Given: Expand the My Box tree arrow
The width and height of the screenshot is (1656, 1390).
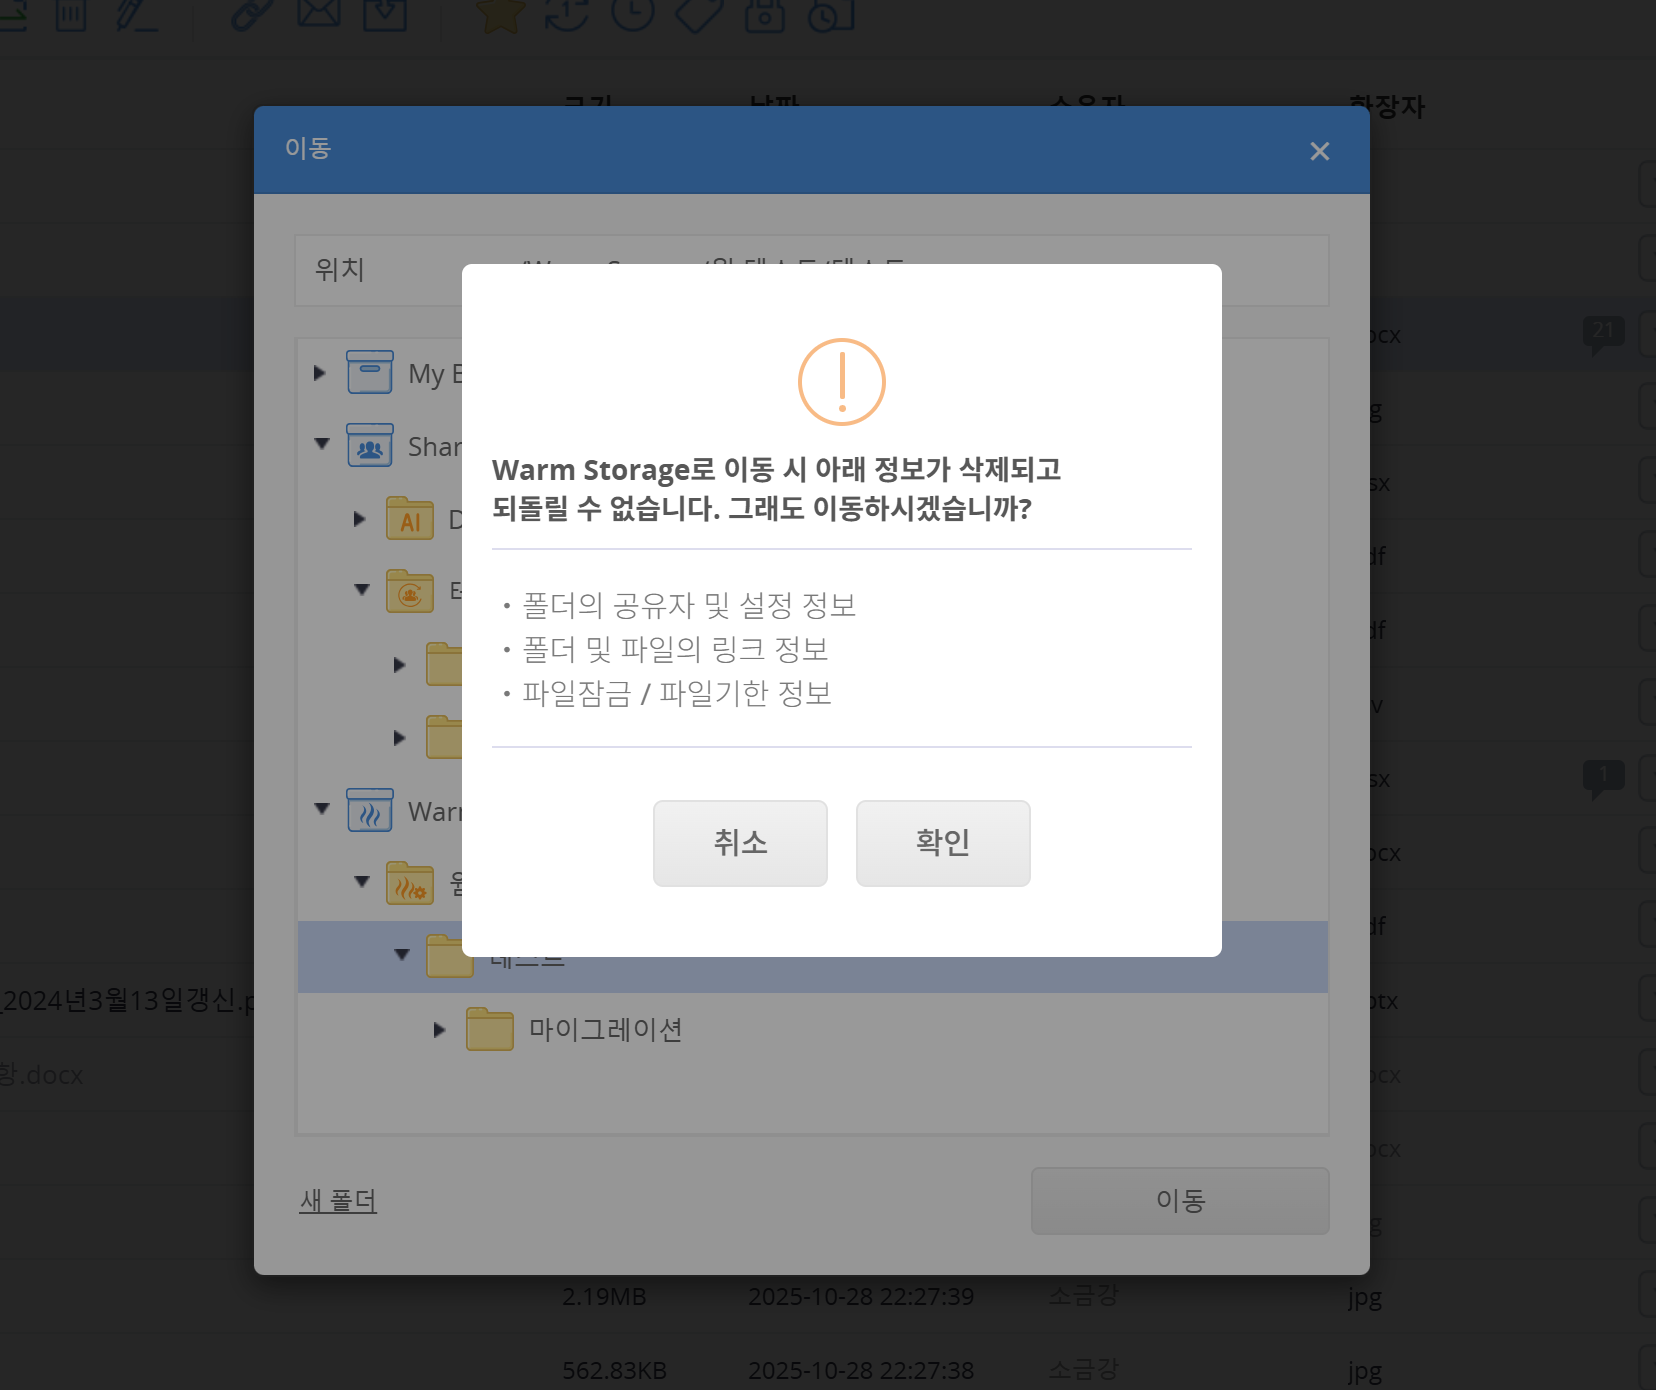Looking at the screenshot, I should [320, 373].
